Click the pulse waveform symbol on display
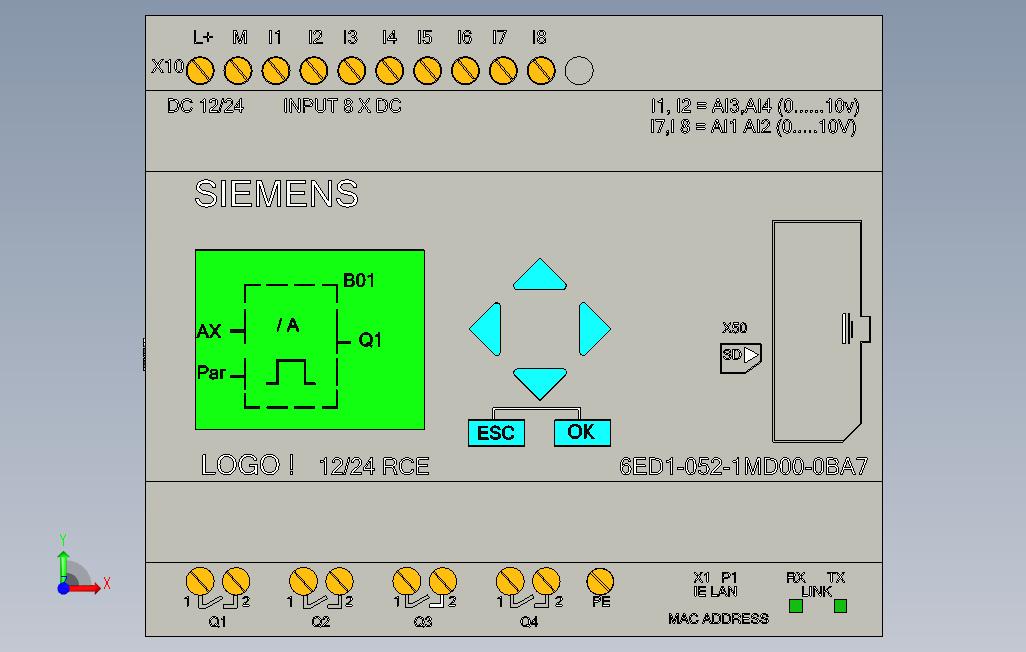This screenshot has height=652, width=1026. (291, 372)
